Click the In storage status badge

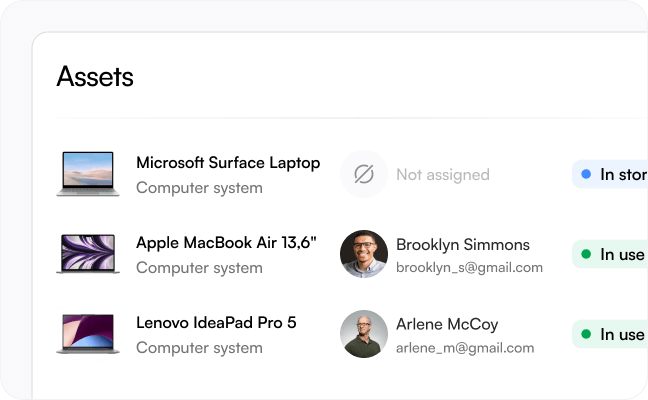[610, 174]
